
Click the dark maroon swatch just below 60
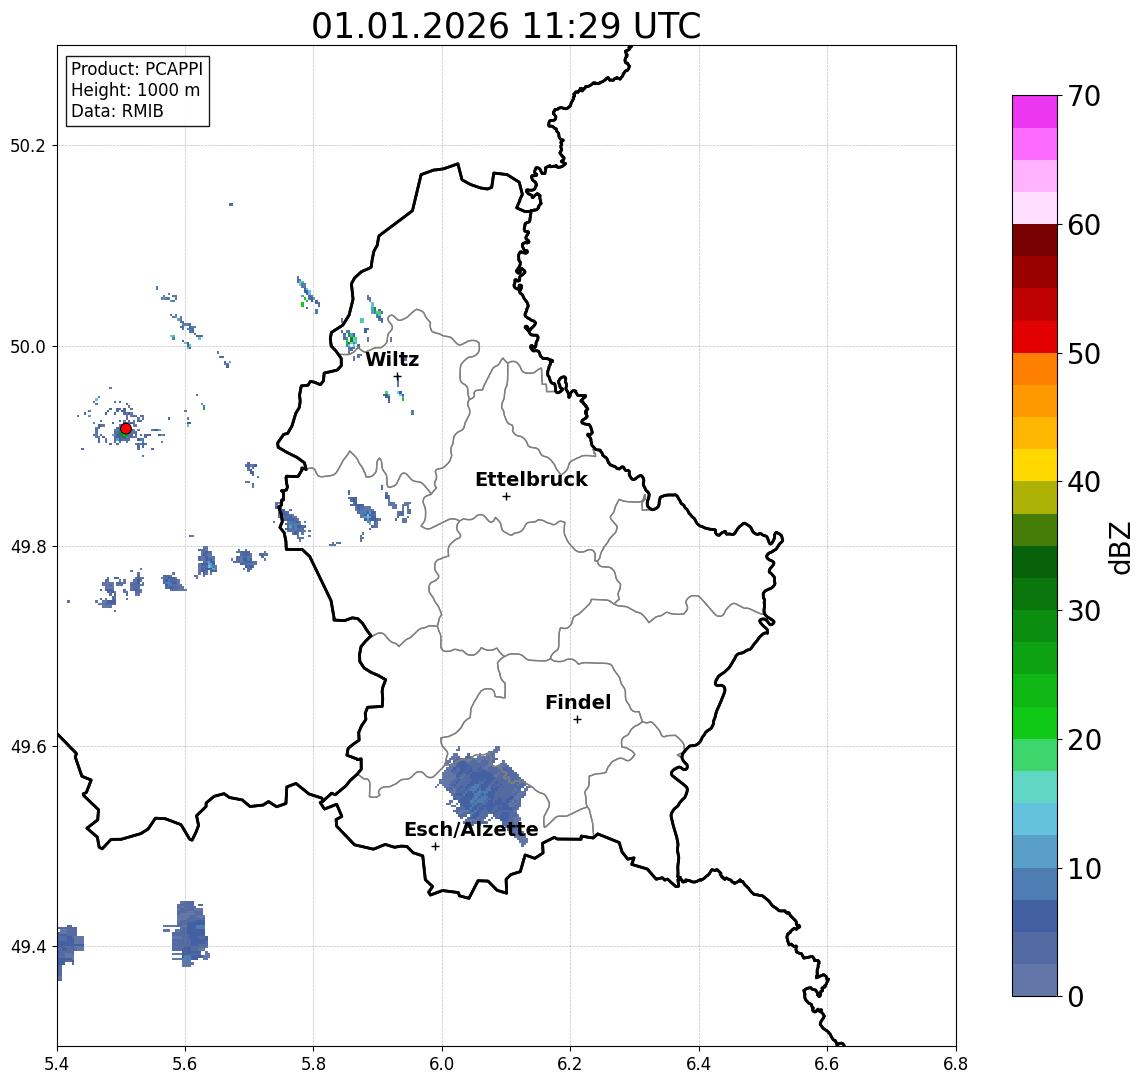point(1035,240)
